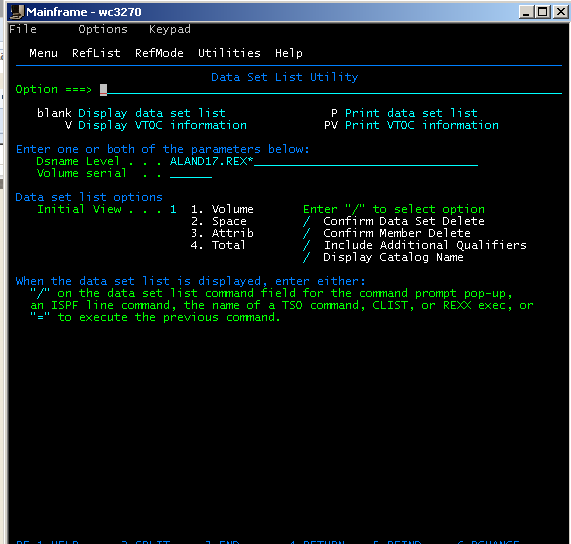Click the '4. Total' view option
The width and height of the screenshot is (571, 544).
coord(218,245)
